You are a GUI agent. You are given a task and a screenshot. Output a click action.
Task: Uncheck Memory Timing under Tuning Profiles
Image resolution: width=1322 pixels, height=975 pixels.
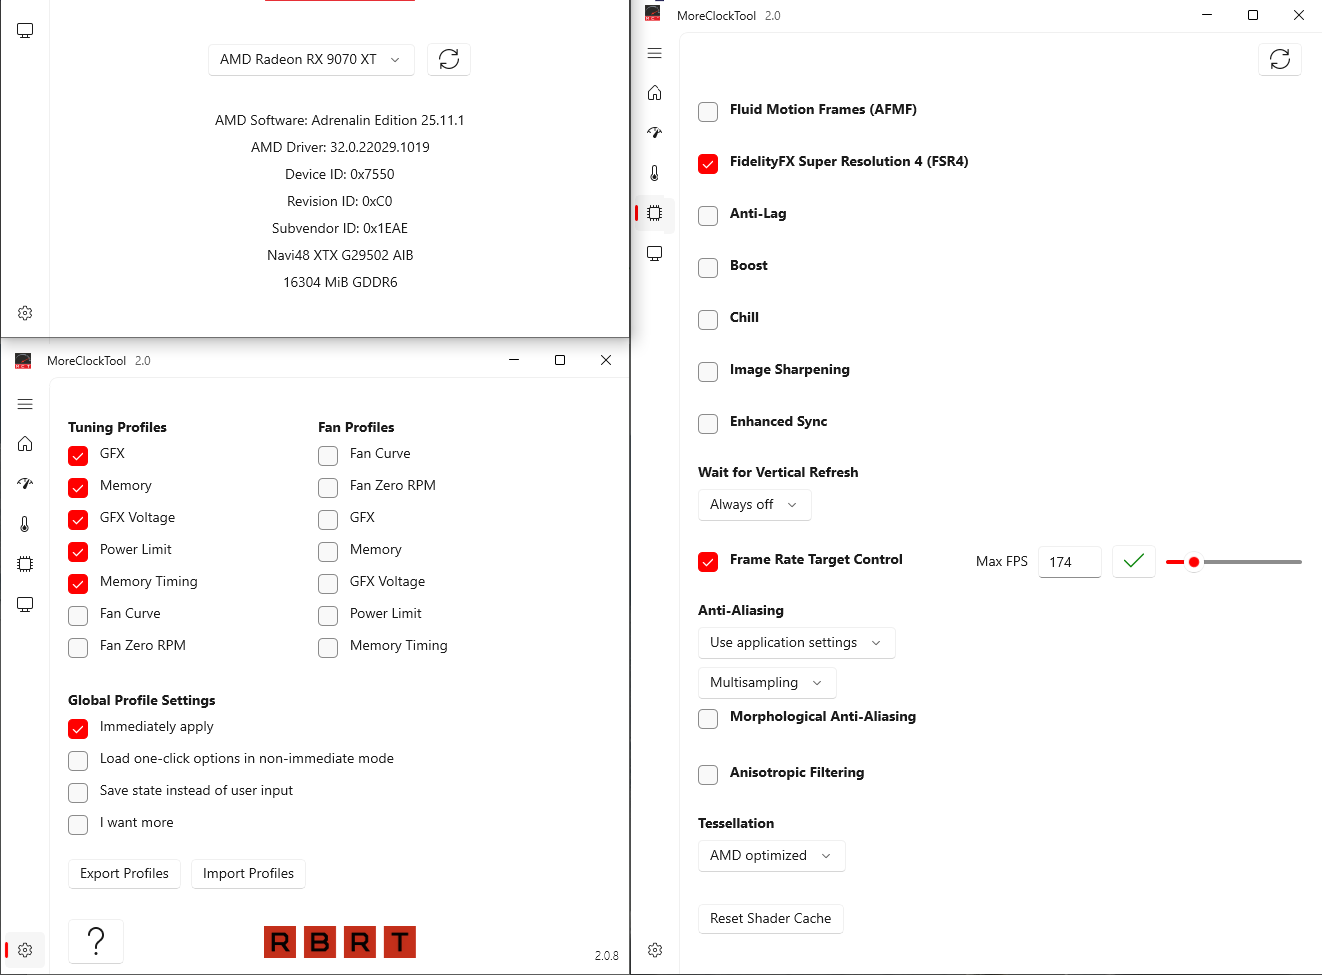[x=78, y=583]
